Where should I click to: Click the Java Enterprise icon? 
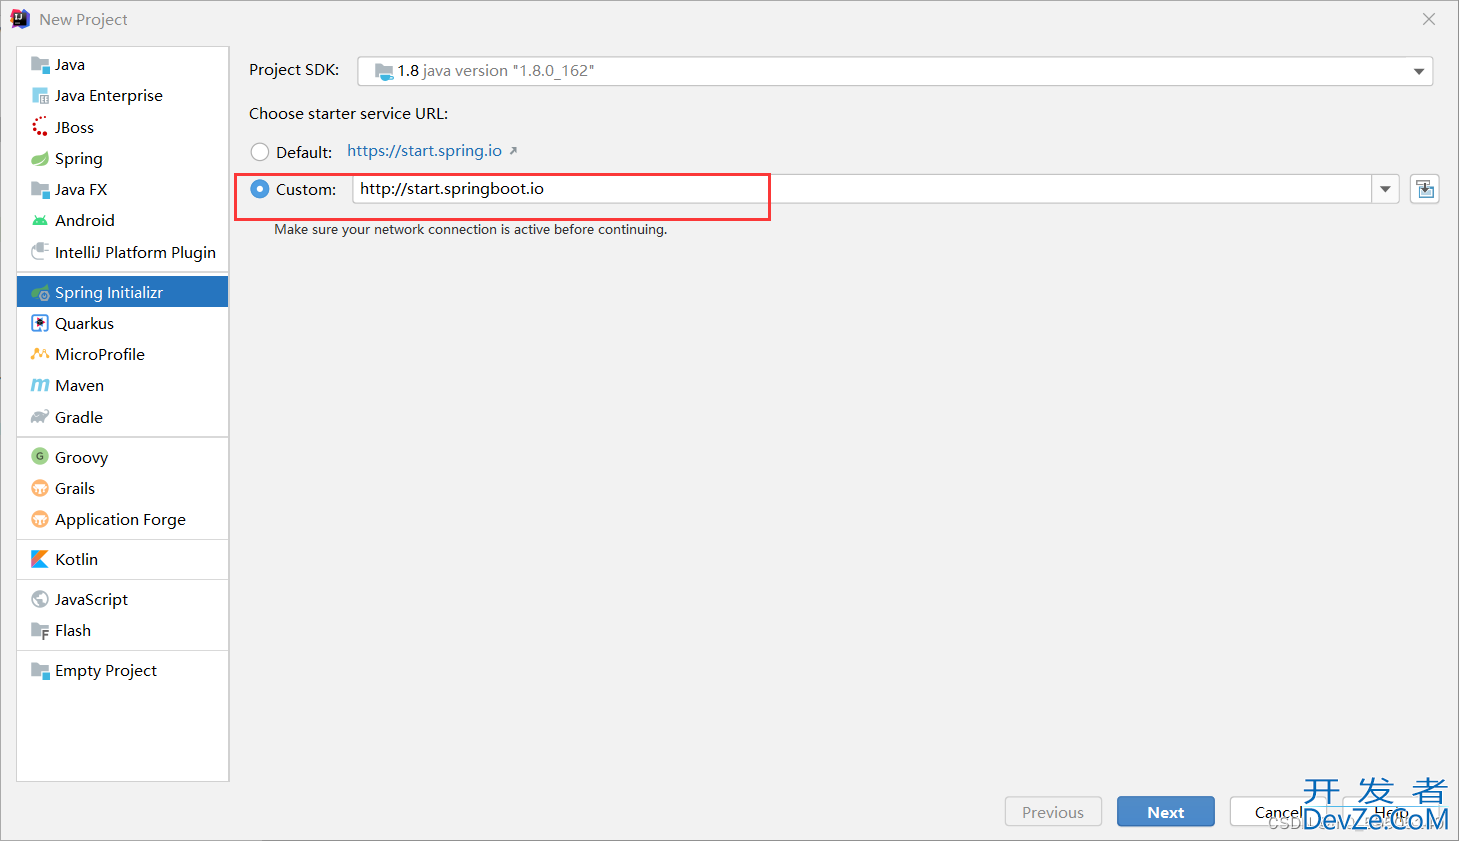[40, 96]
